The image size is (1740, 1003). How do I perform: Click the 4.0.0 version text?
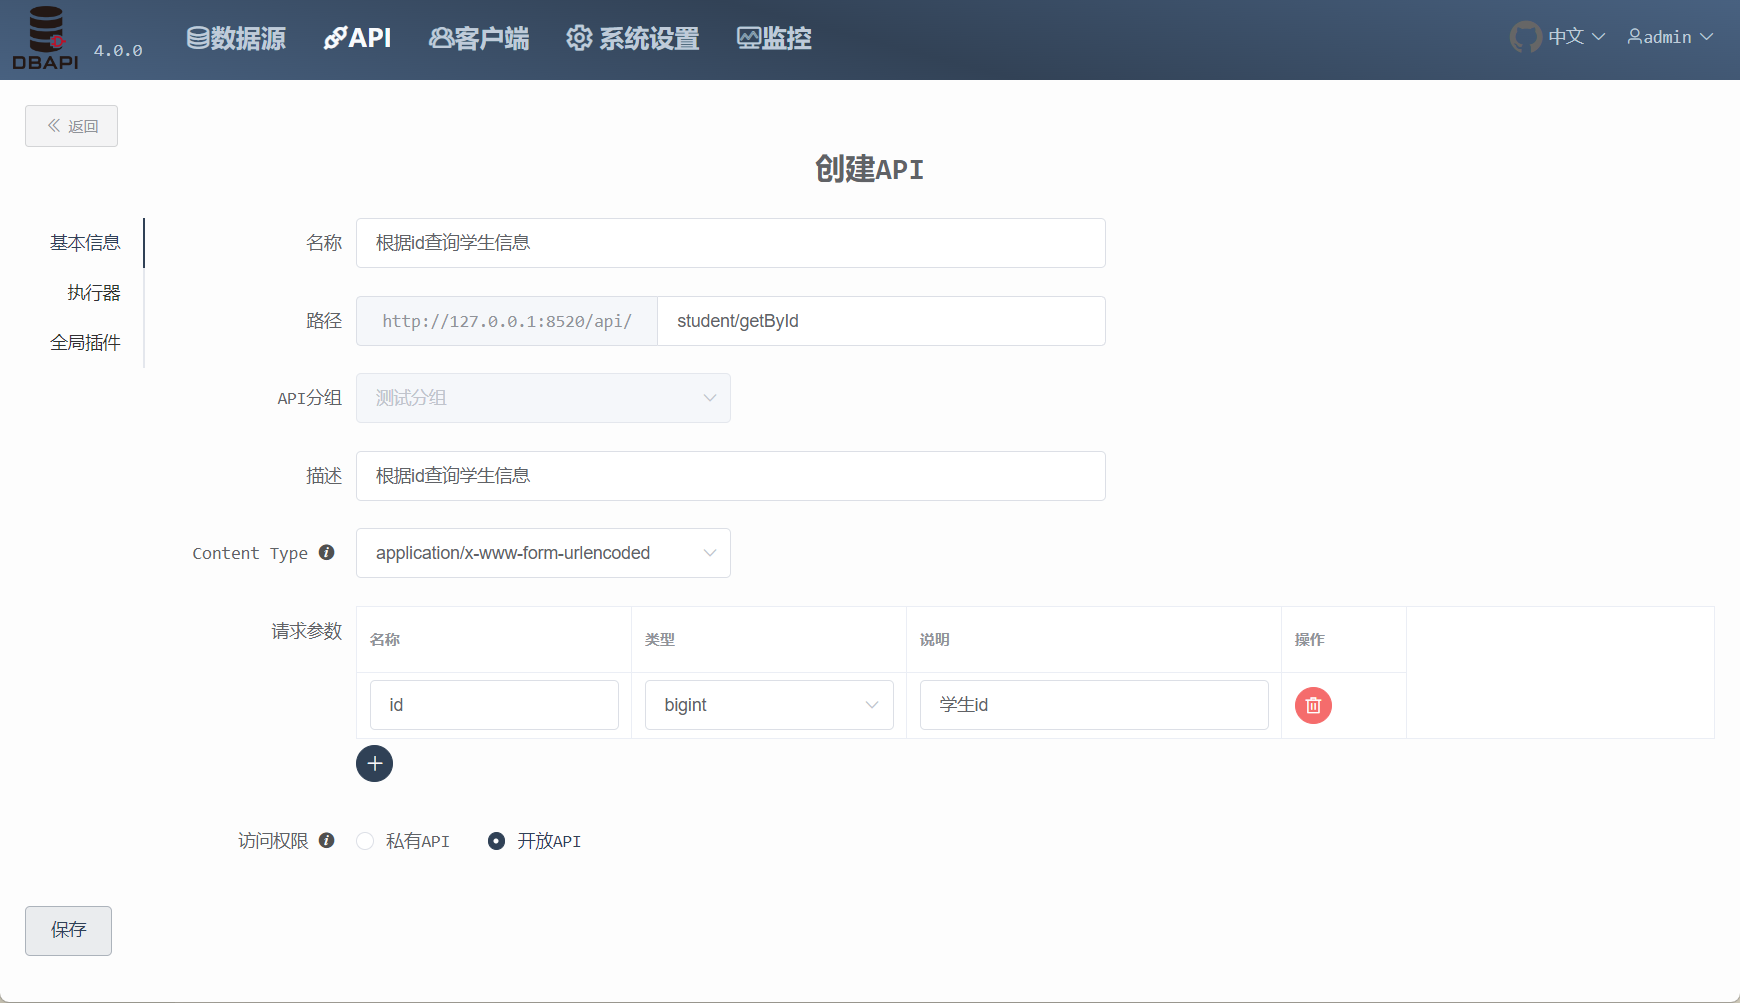118,50
